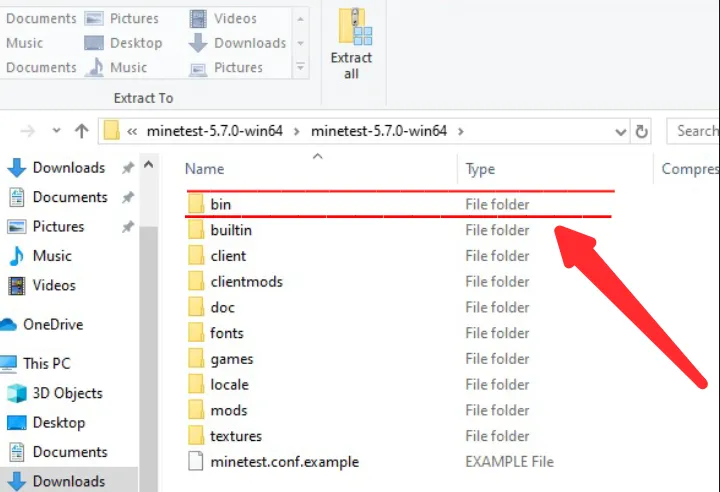Sort by Type column header
This screenshot has height=492, width=720.
[480, 169]
